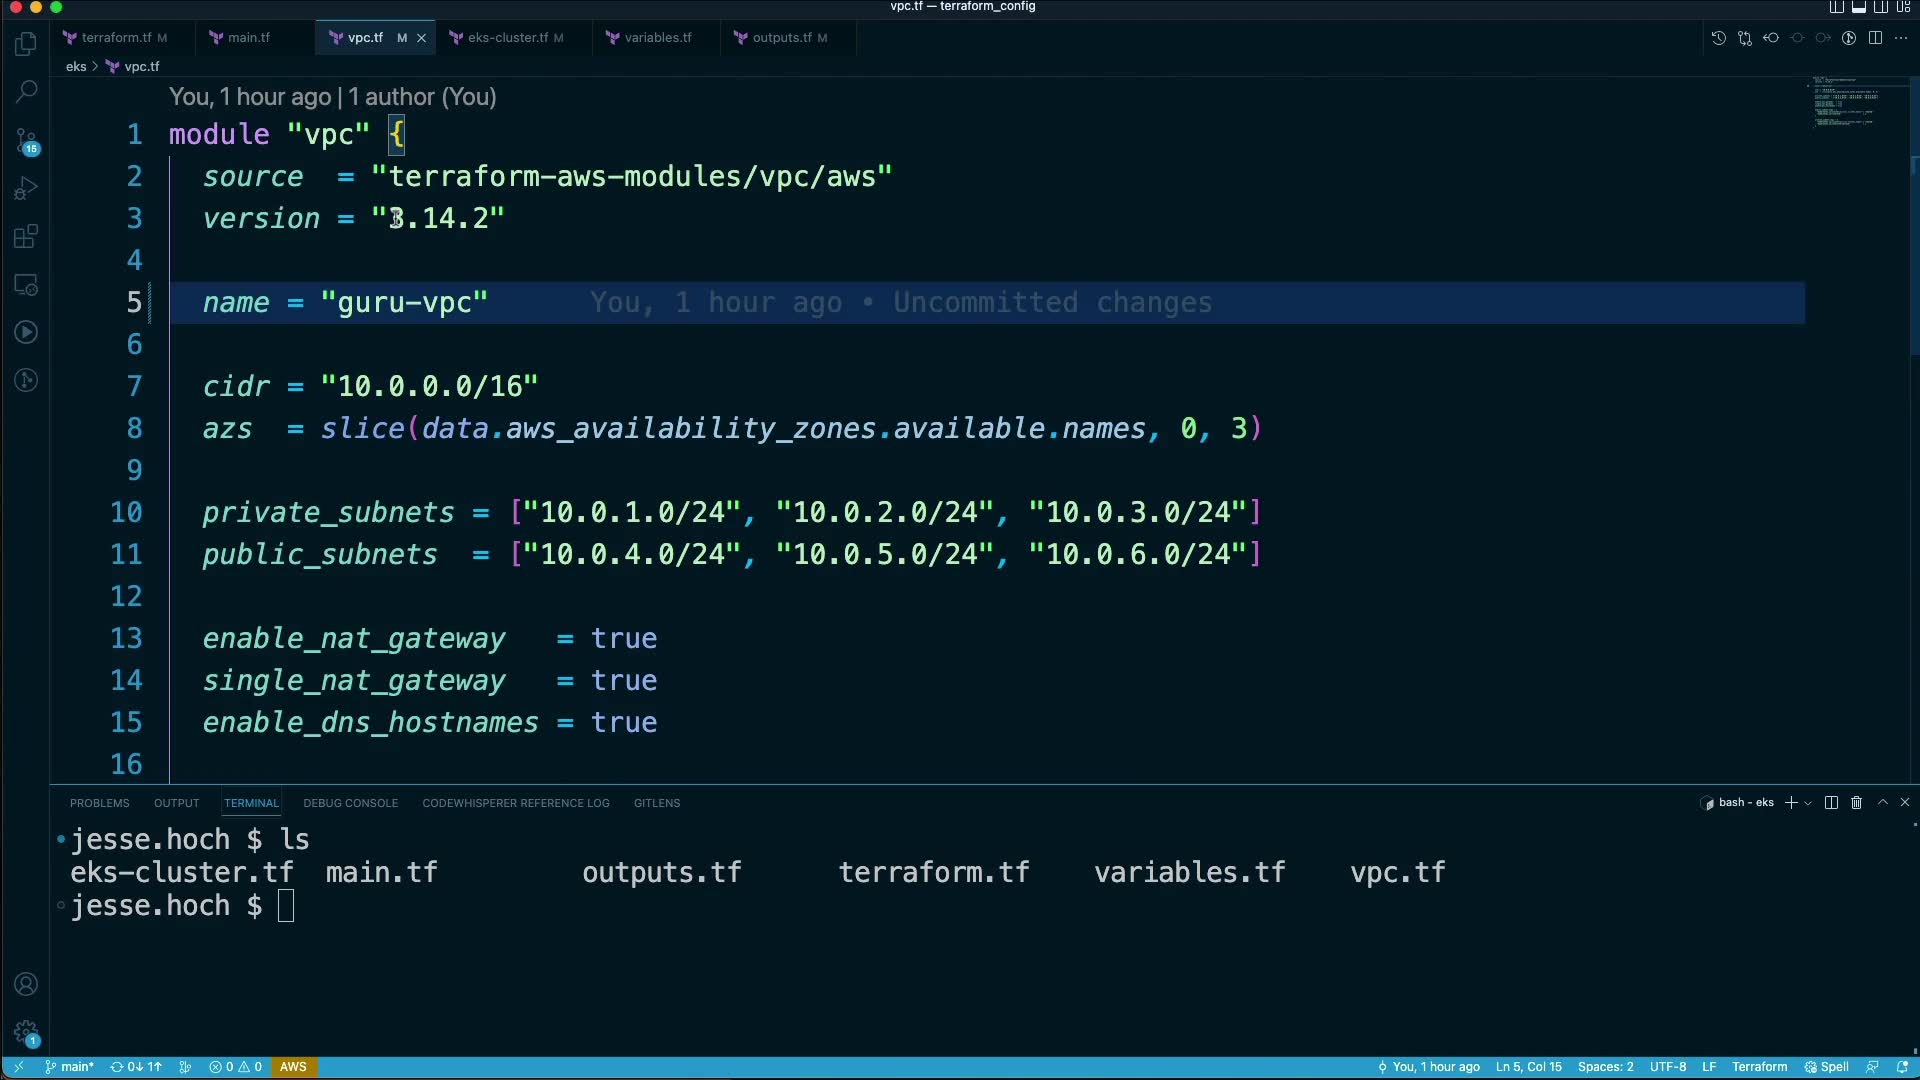Maximize the panel with the chevron up
This screenshot has width=1920, height=1080.
coord(1882,803)
